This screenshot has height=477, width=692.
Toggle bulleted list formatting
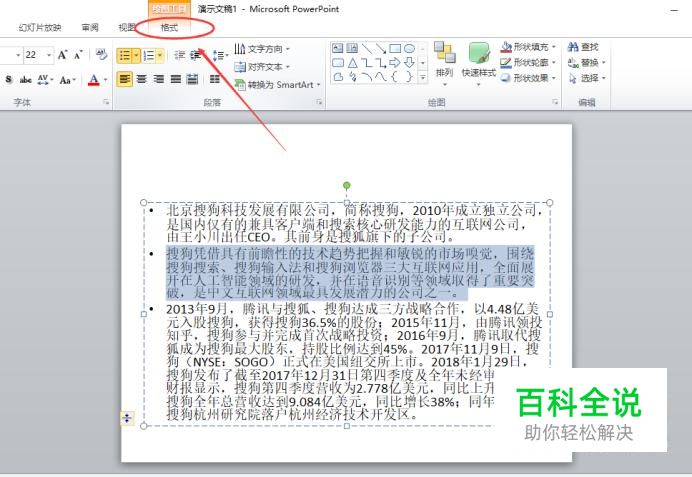(125, 55)
